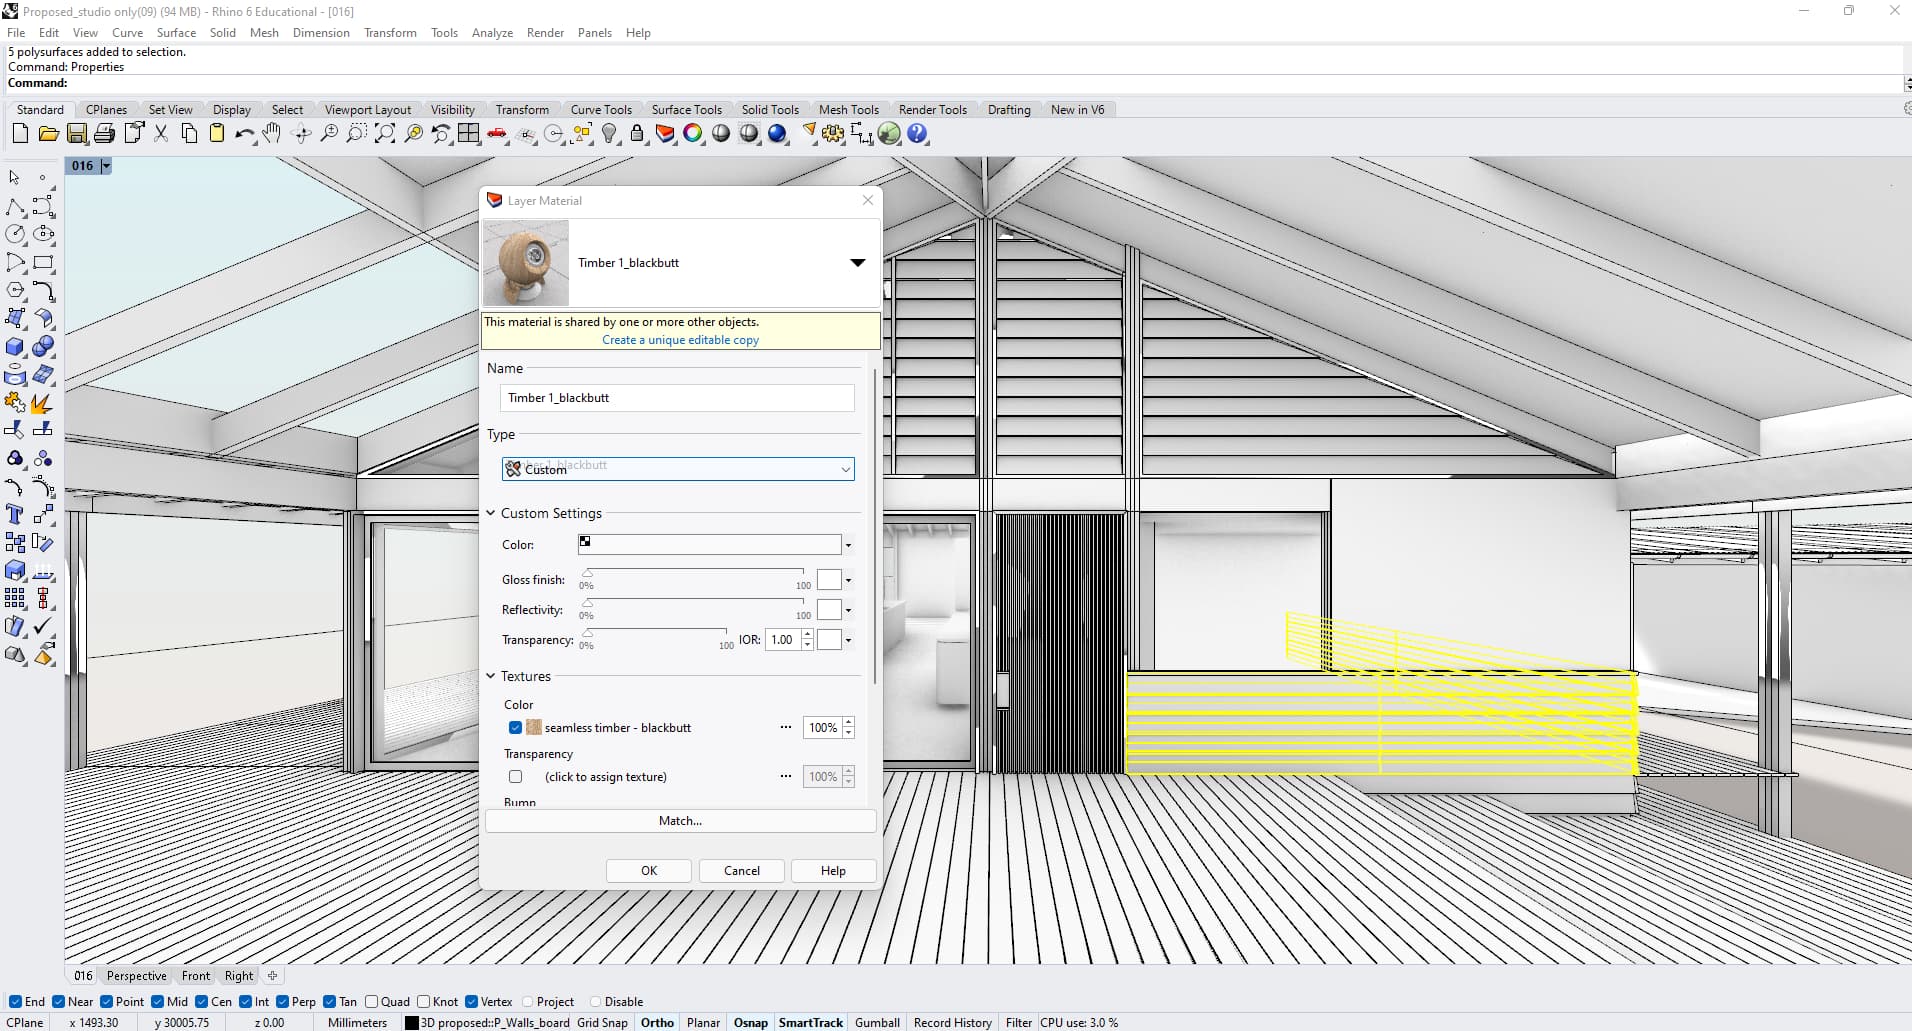Click the Copy icon in the toolbar
The image size is (1912, 1031).
click(189, 133)
